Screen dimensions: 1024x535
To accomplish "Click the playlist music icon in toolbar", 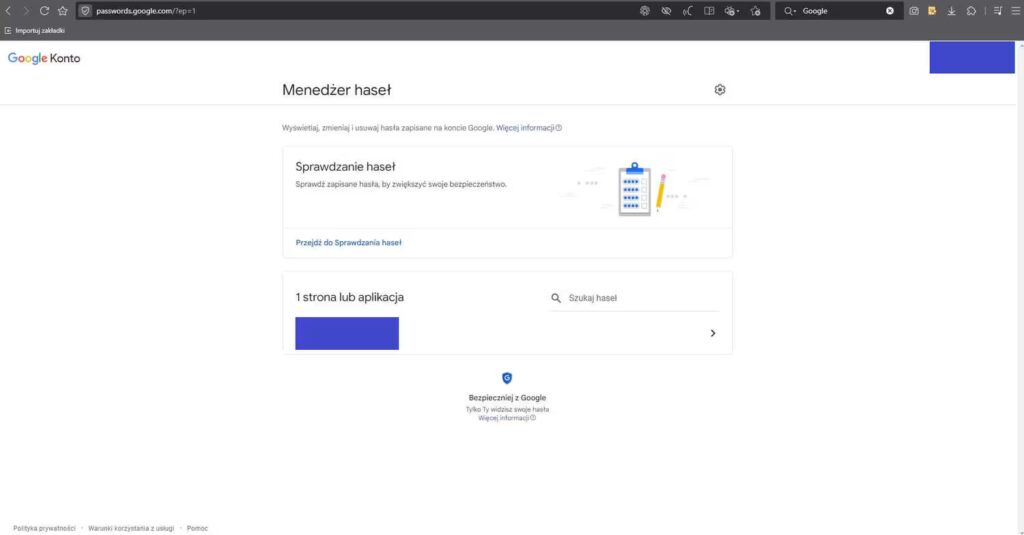I will pos(998,11).
